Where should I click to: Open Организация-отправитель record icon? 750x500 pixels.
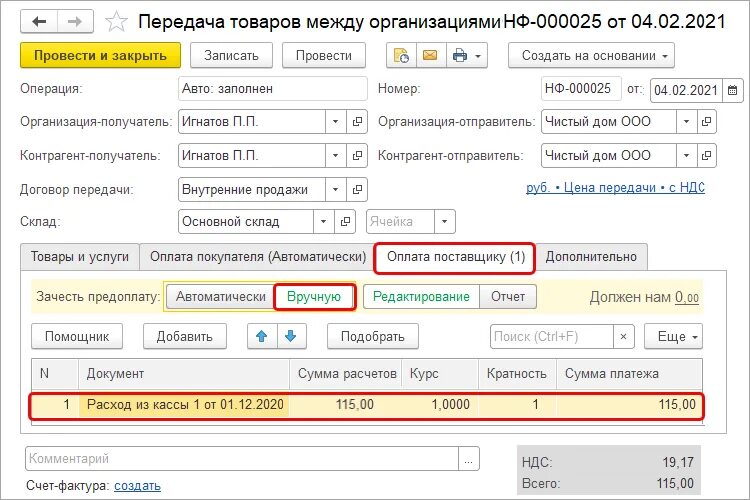[x=706, y=122]
